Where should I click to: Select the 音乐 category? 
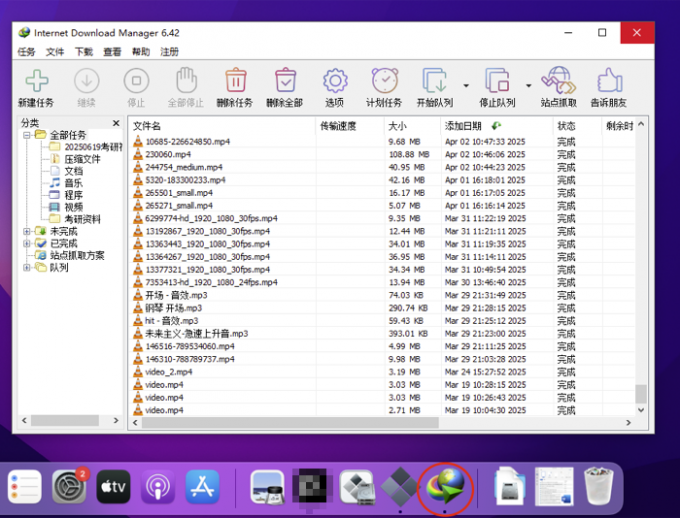(73, 183)
